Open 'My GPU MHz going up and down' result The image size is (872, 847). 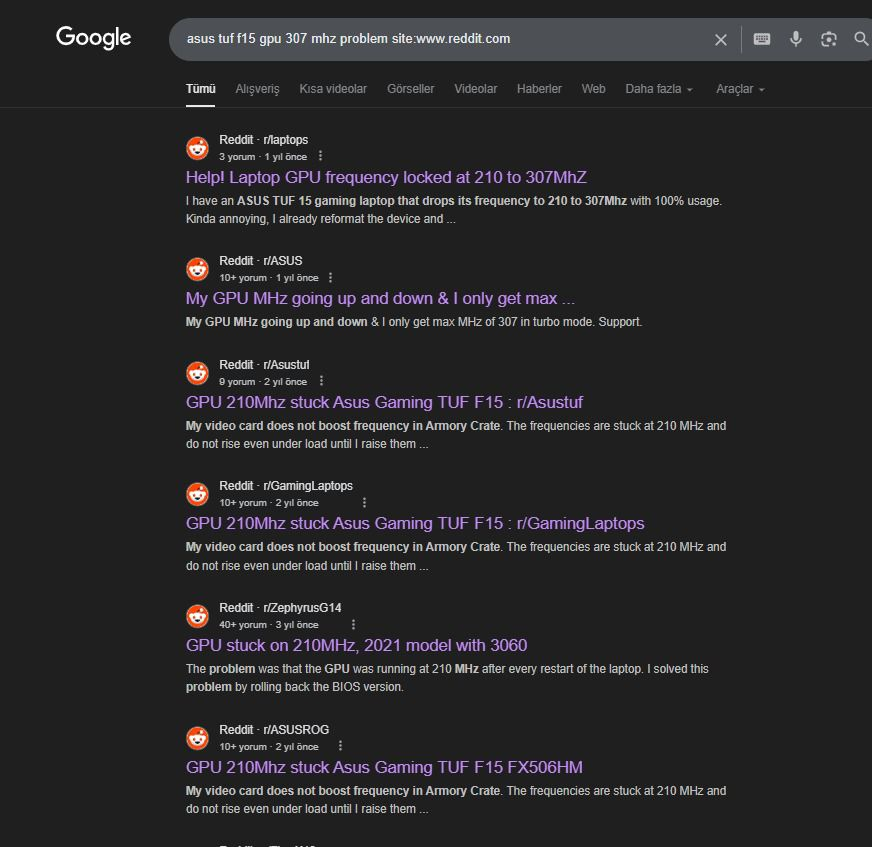(x=380, y=299)
